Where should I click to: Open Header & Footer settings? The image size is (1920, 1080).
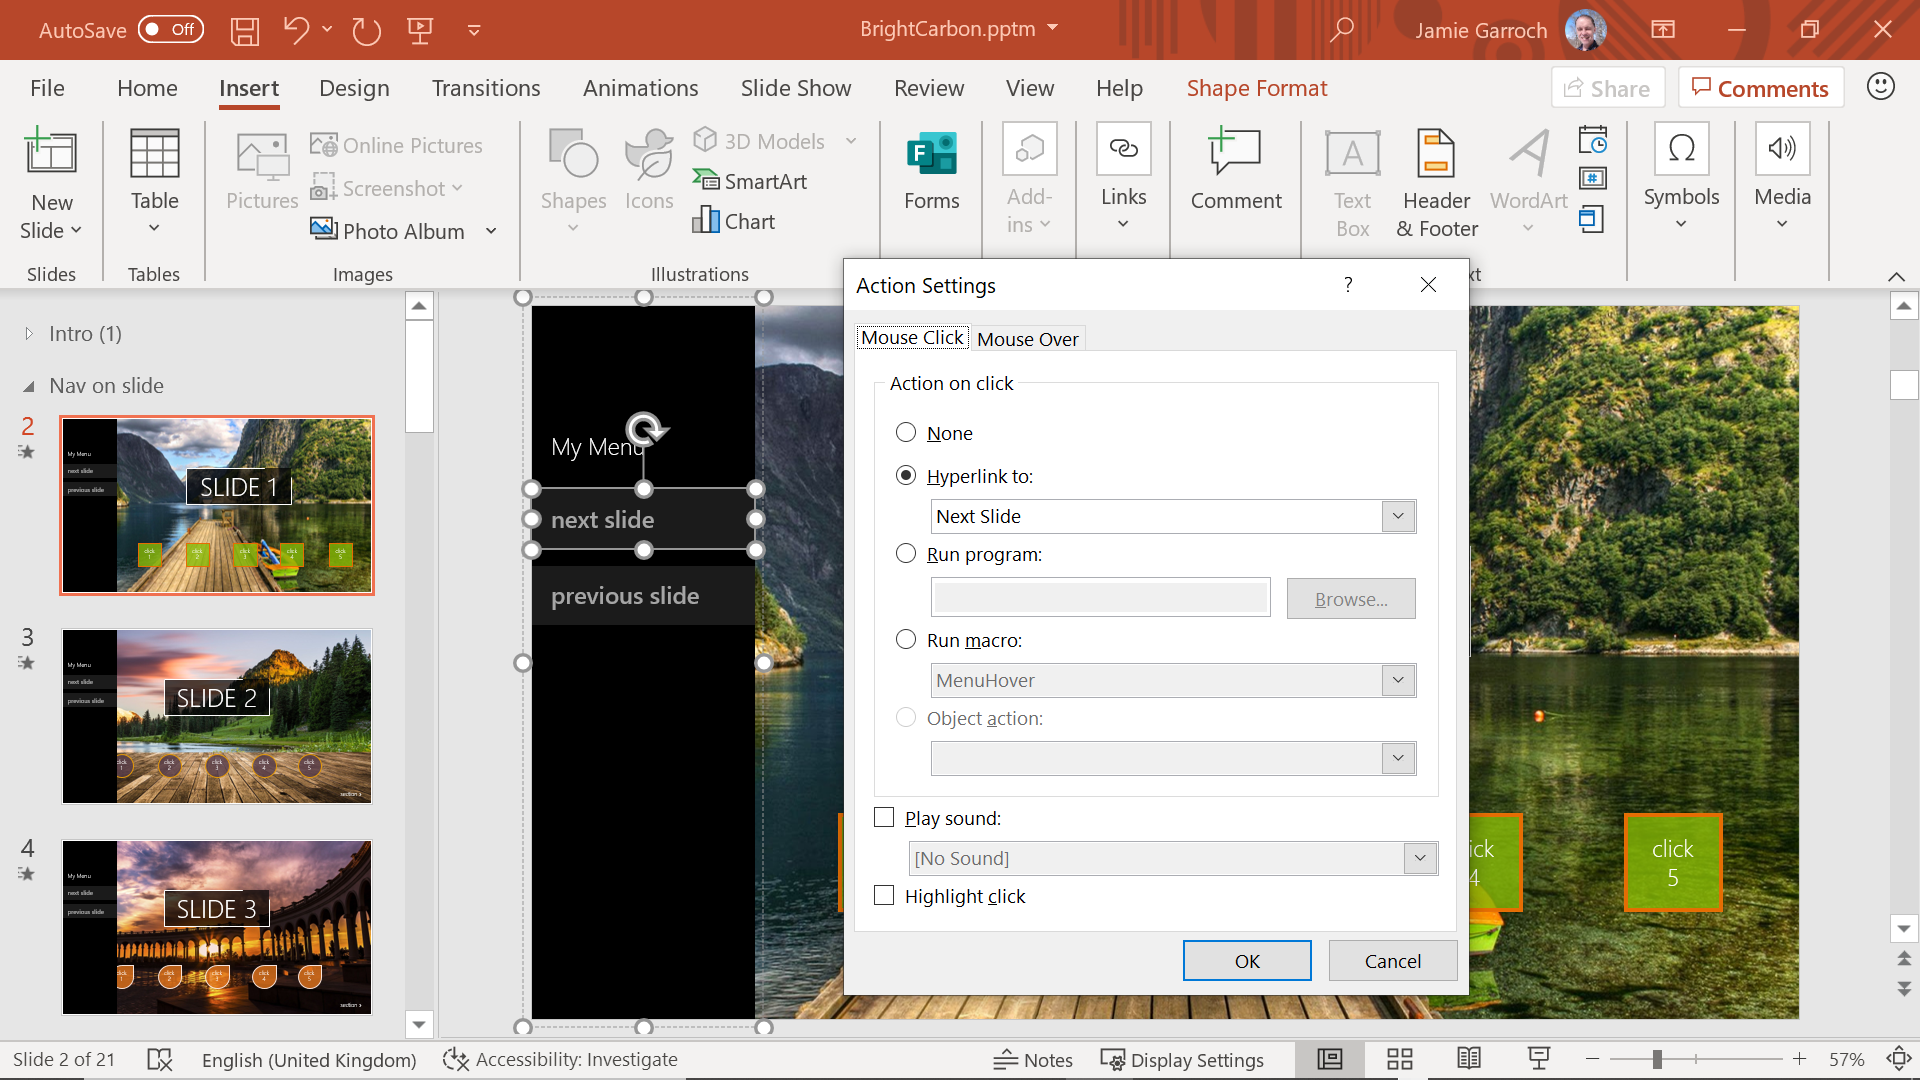coord(1435,182)
